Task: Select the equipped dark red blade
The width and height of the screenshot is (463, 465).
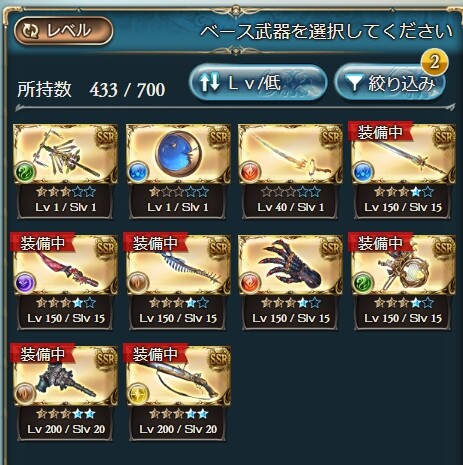Action: [x=65, y=282]
